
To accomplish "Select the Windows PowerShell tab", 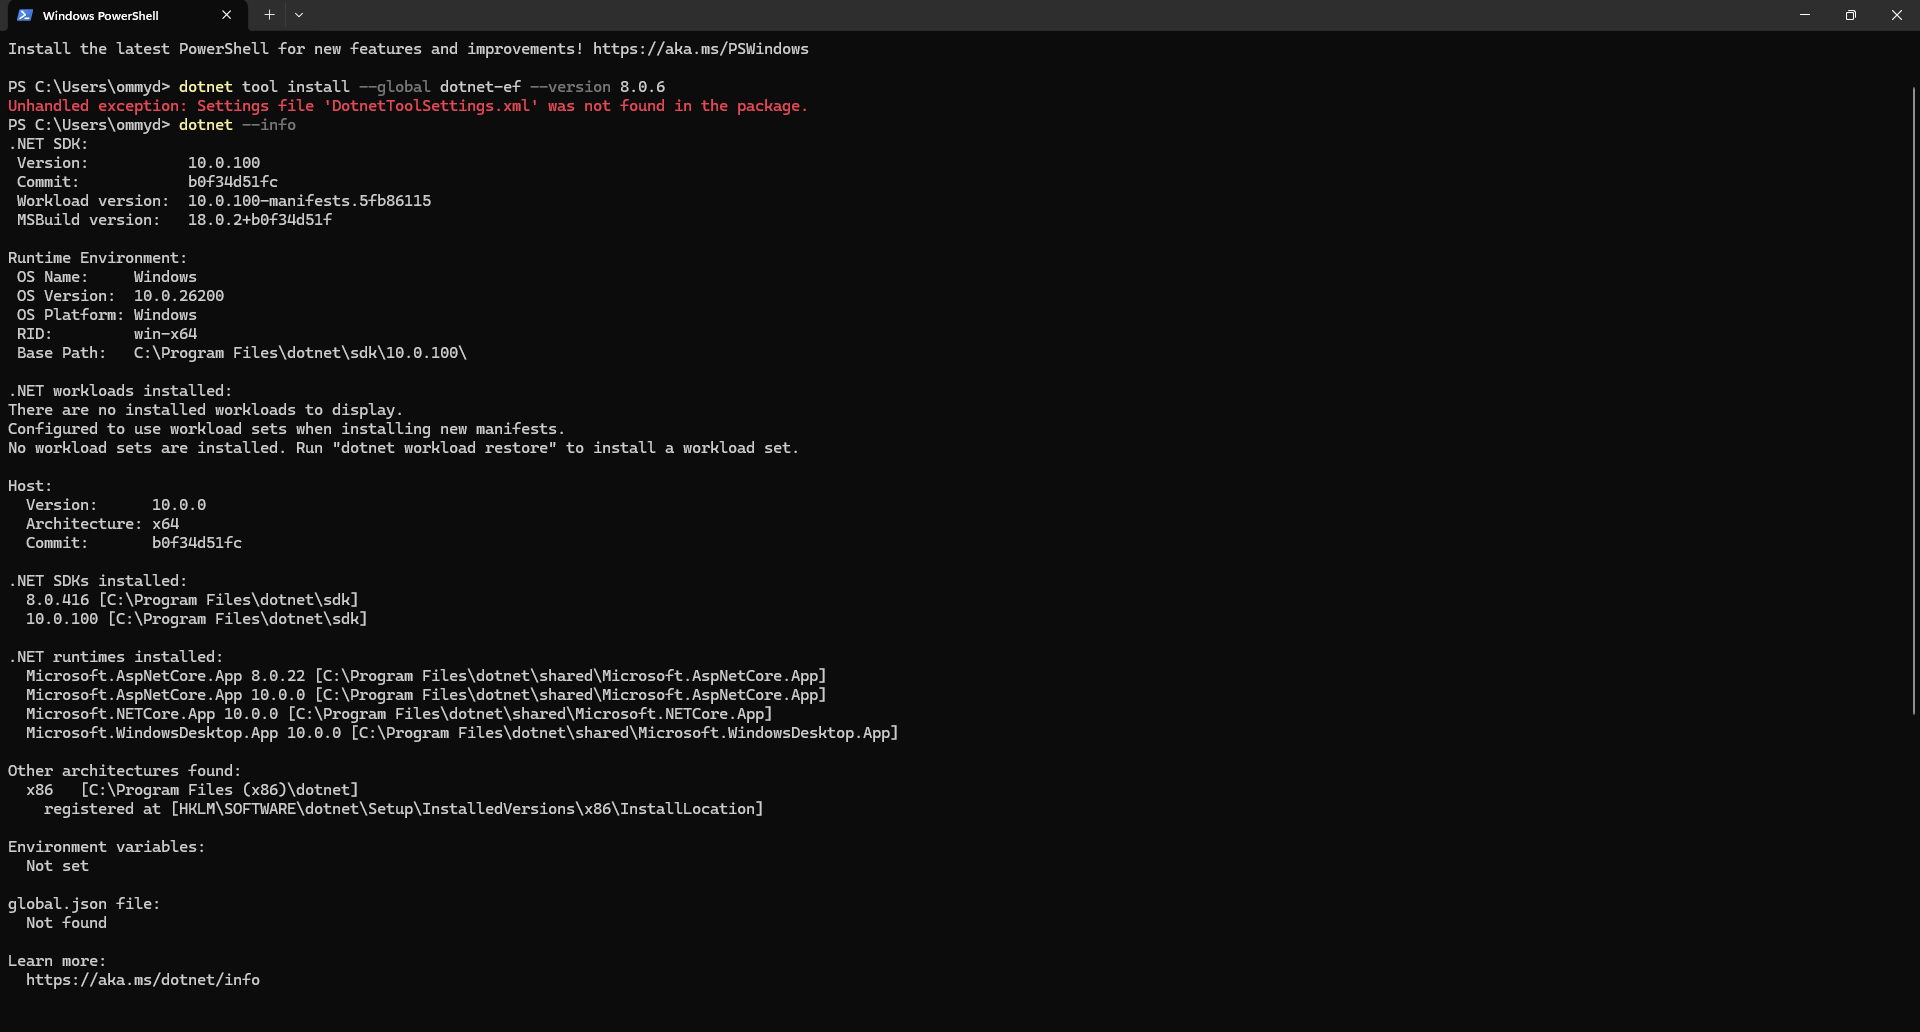I will tap(126, 15).
